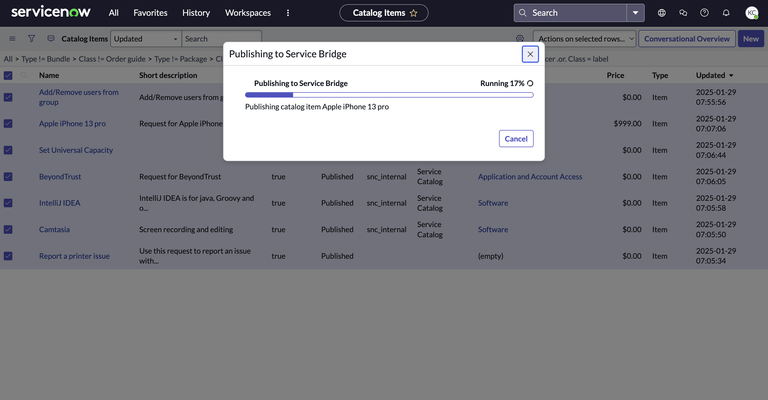
Task: Open the KC user avatar menu
Action: click(752, 13)
